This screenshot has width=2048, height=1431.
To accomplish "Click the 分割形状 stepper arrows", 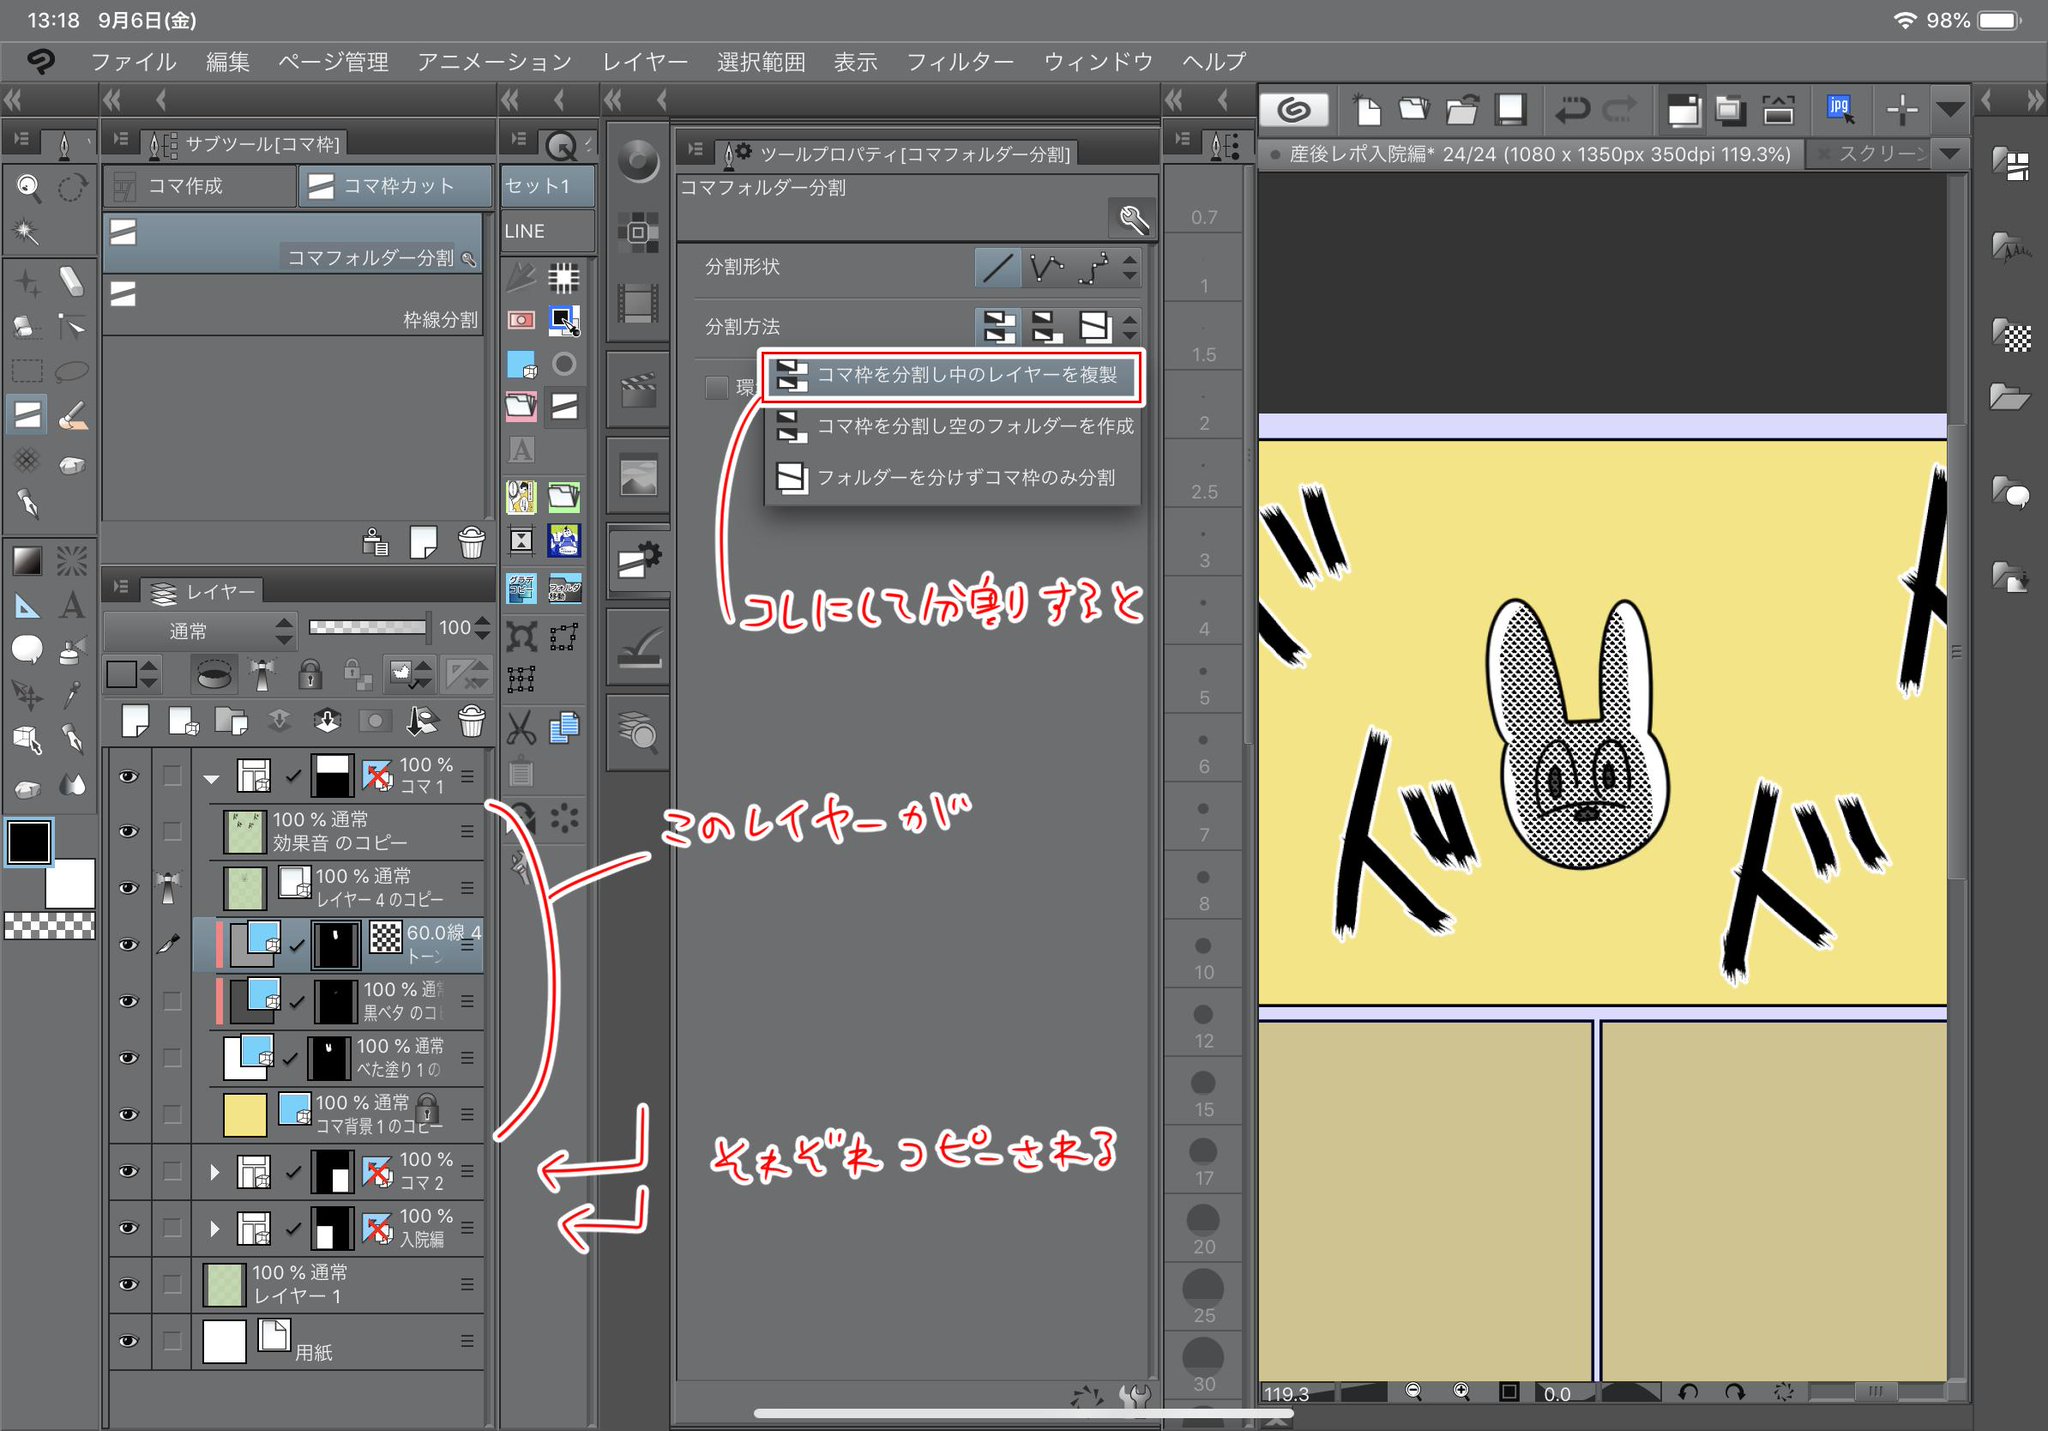I will click(x=1130, y=268).
